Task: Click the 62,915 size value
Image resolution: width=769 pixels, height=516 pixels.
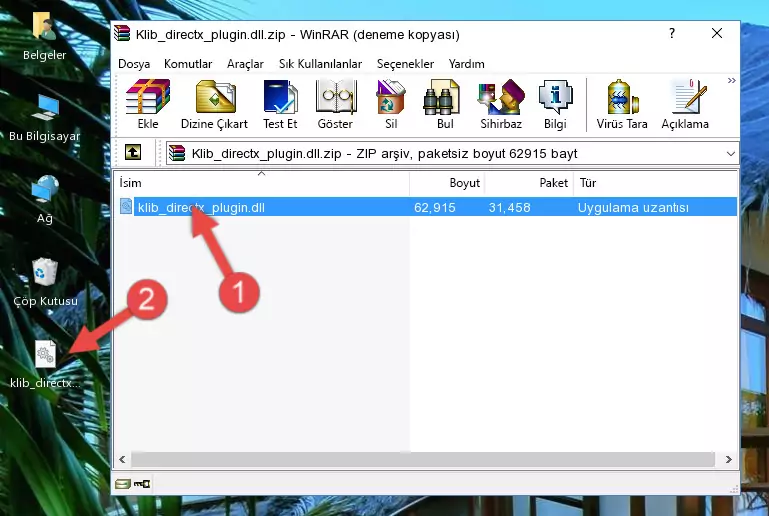Action: point(435,207)
